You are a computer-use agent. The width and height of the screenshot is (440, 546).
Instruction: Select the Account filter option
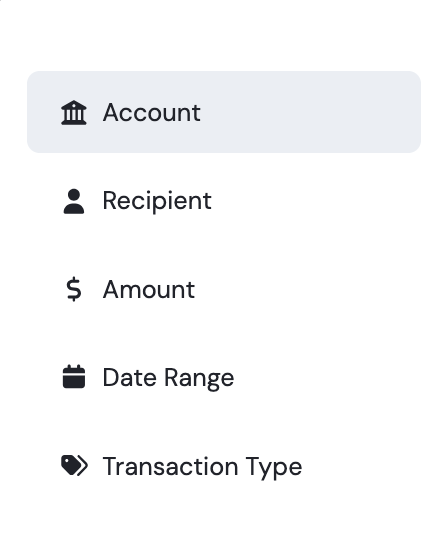[224, 112]
